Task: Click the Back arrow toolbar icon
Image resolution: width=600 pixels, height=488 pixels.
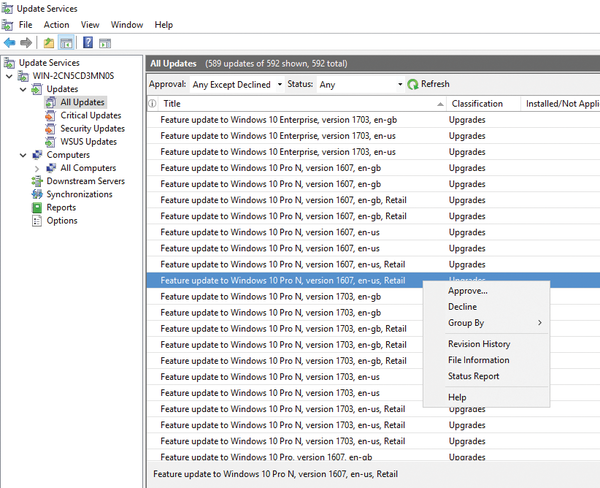Action: click(x=9, y=43)
